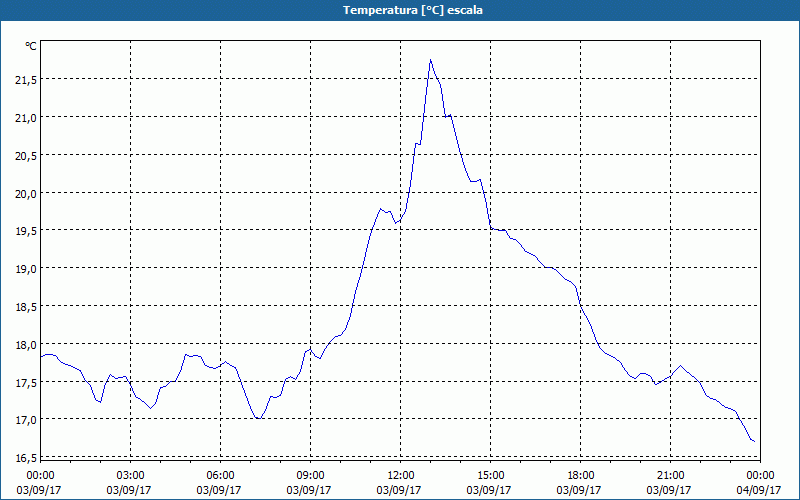Click the 12:00 time label
Viewport: 800px width, 500px height.
tap(401, 476)
